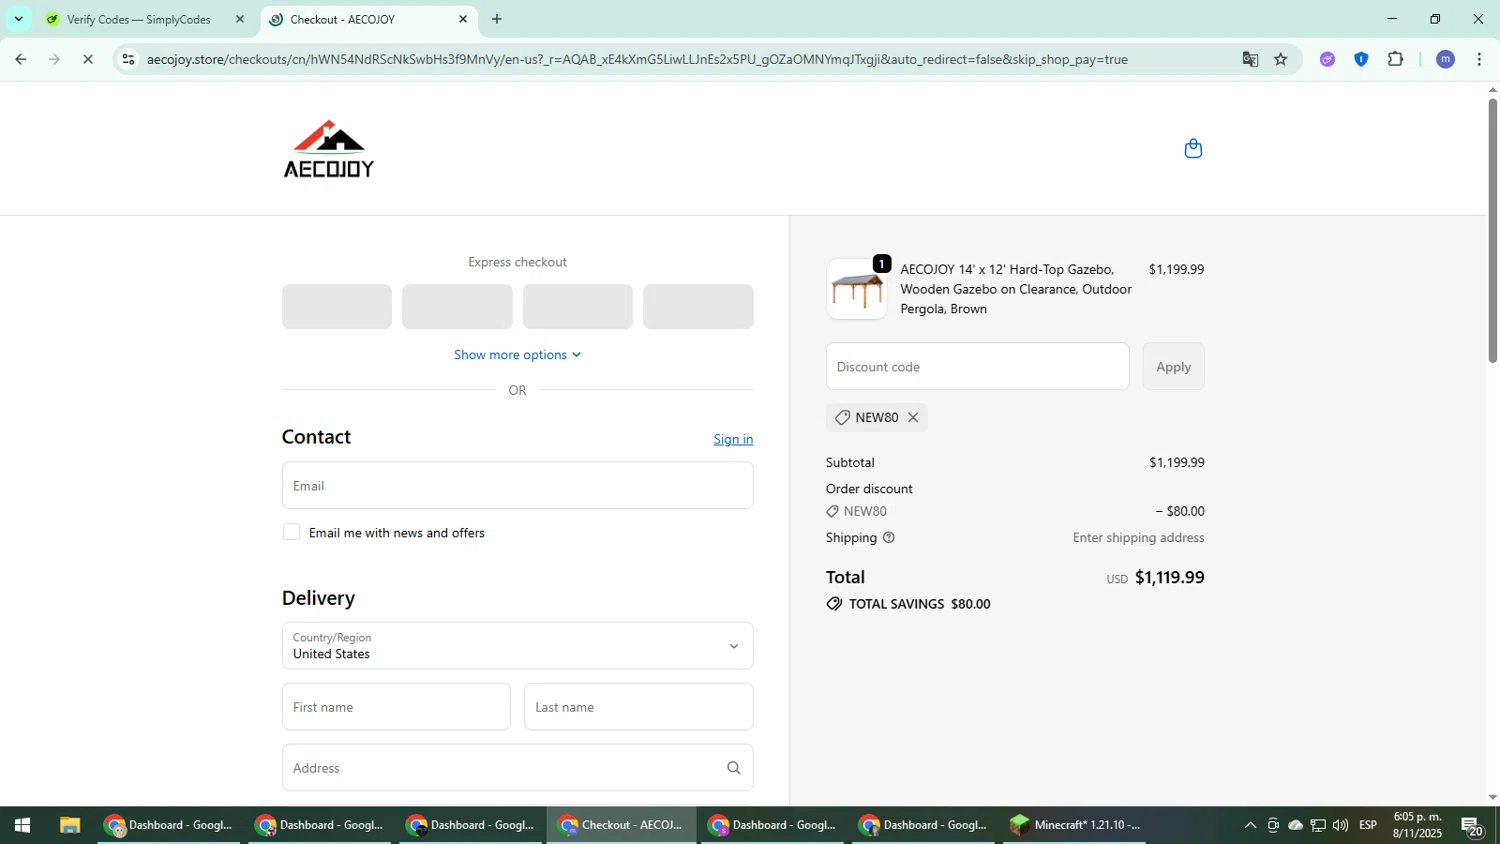Open the cart bag icon
1500x844 pixels.
pos(1192,149)
